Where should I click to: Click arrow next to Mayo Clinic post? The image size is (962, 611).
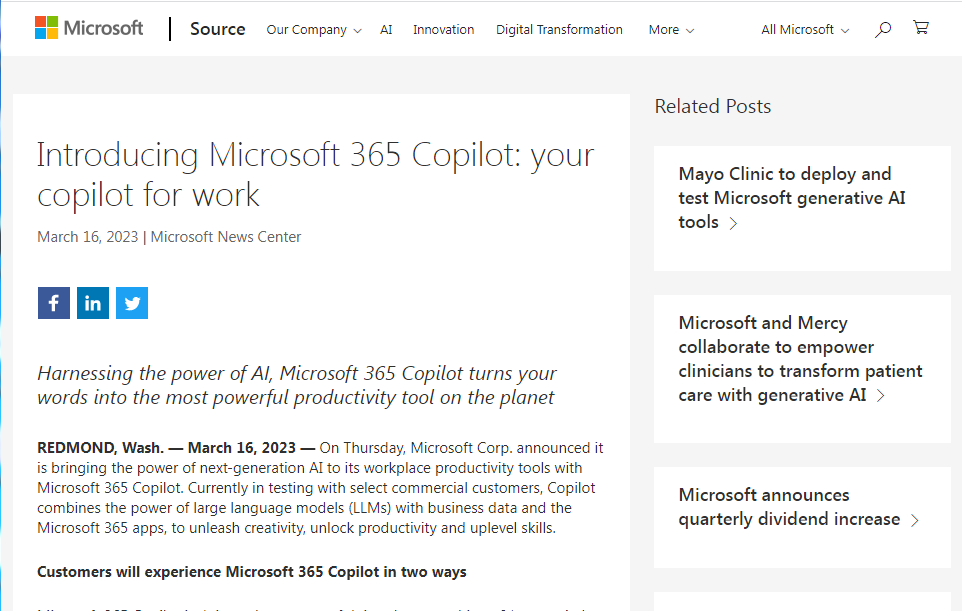(x=733, y=223)
